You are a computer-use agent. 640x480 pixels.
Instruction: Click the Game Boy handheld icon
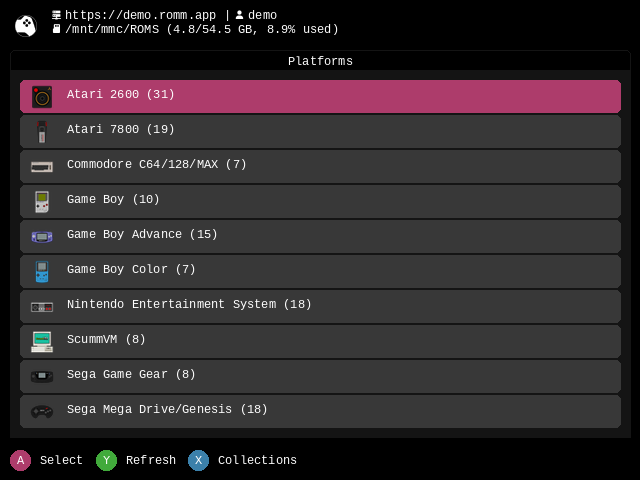click(x=42, y=202)
